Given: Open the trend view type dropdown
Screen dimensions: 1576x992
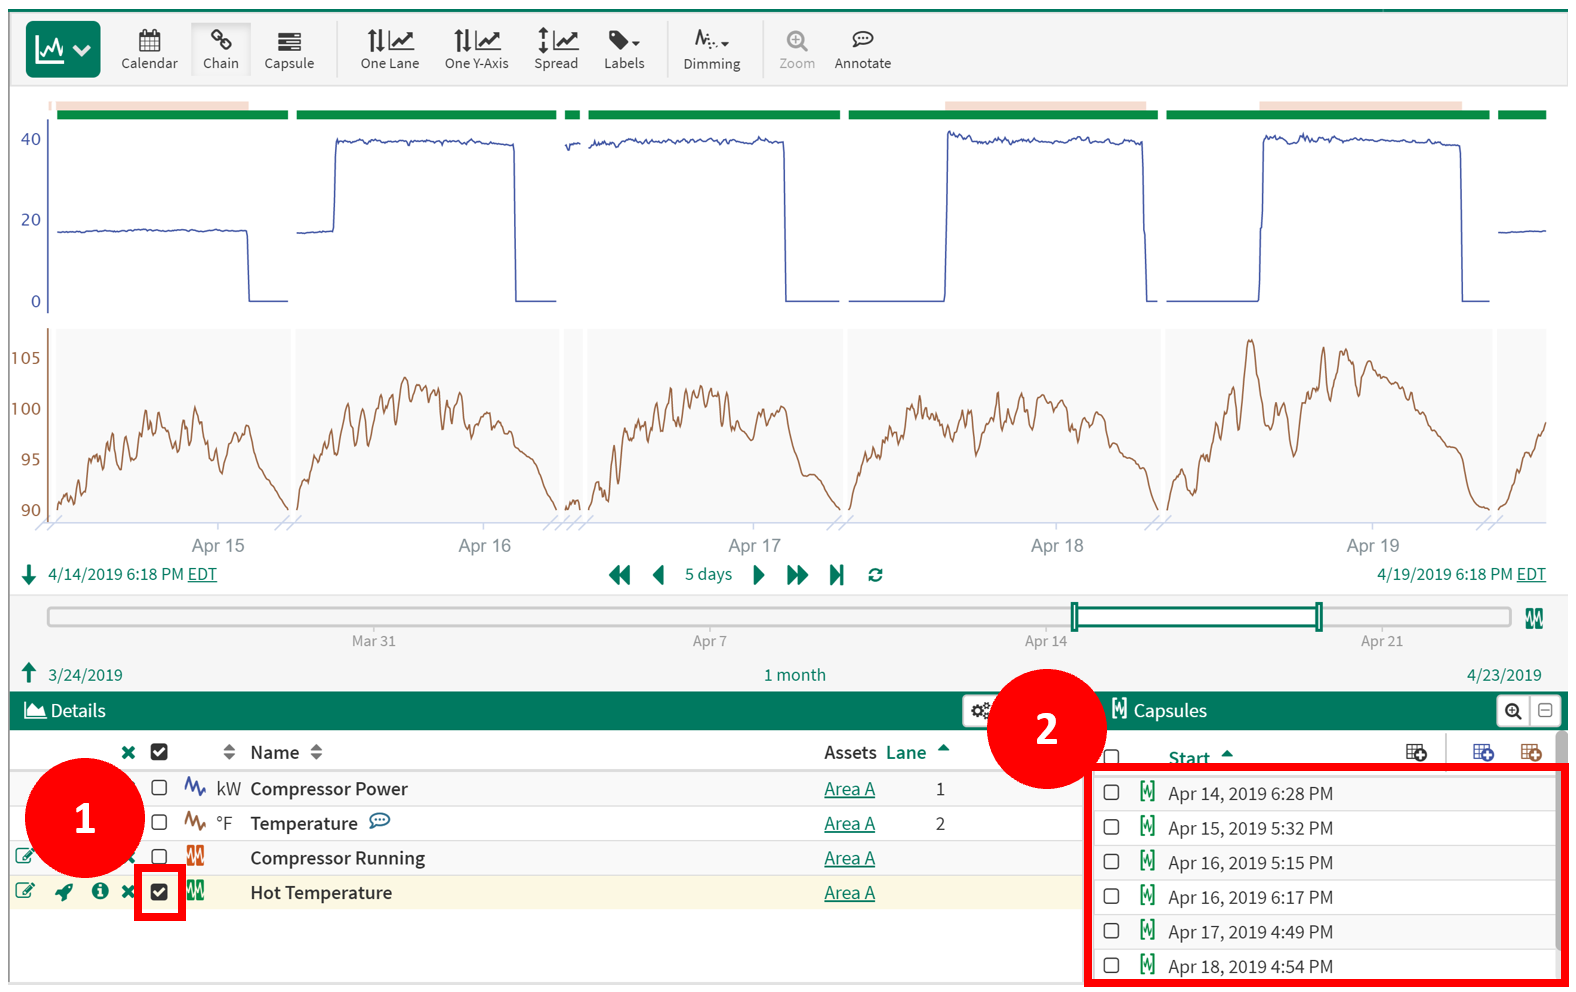Looking at the screenshot, I should (63, 49).
